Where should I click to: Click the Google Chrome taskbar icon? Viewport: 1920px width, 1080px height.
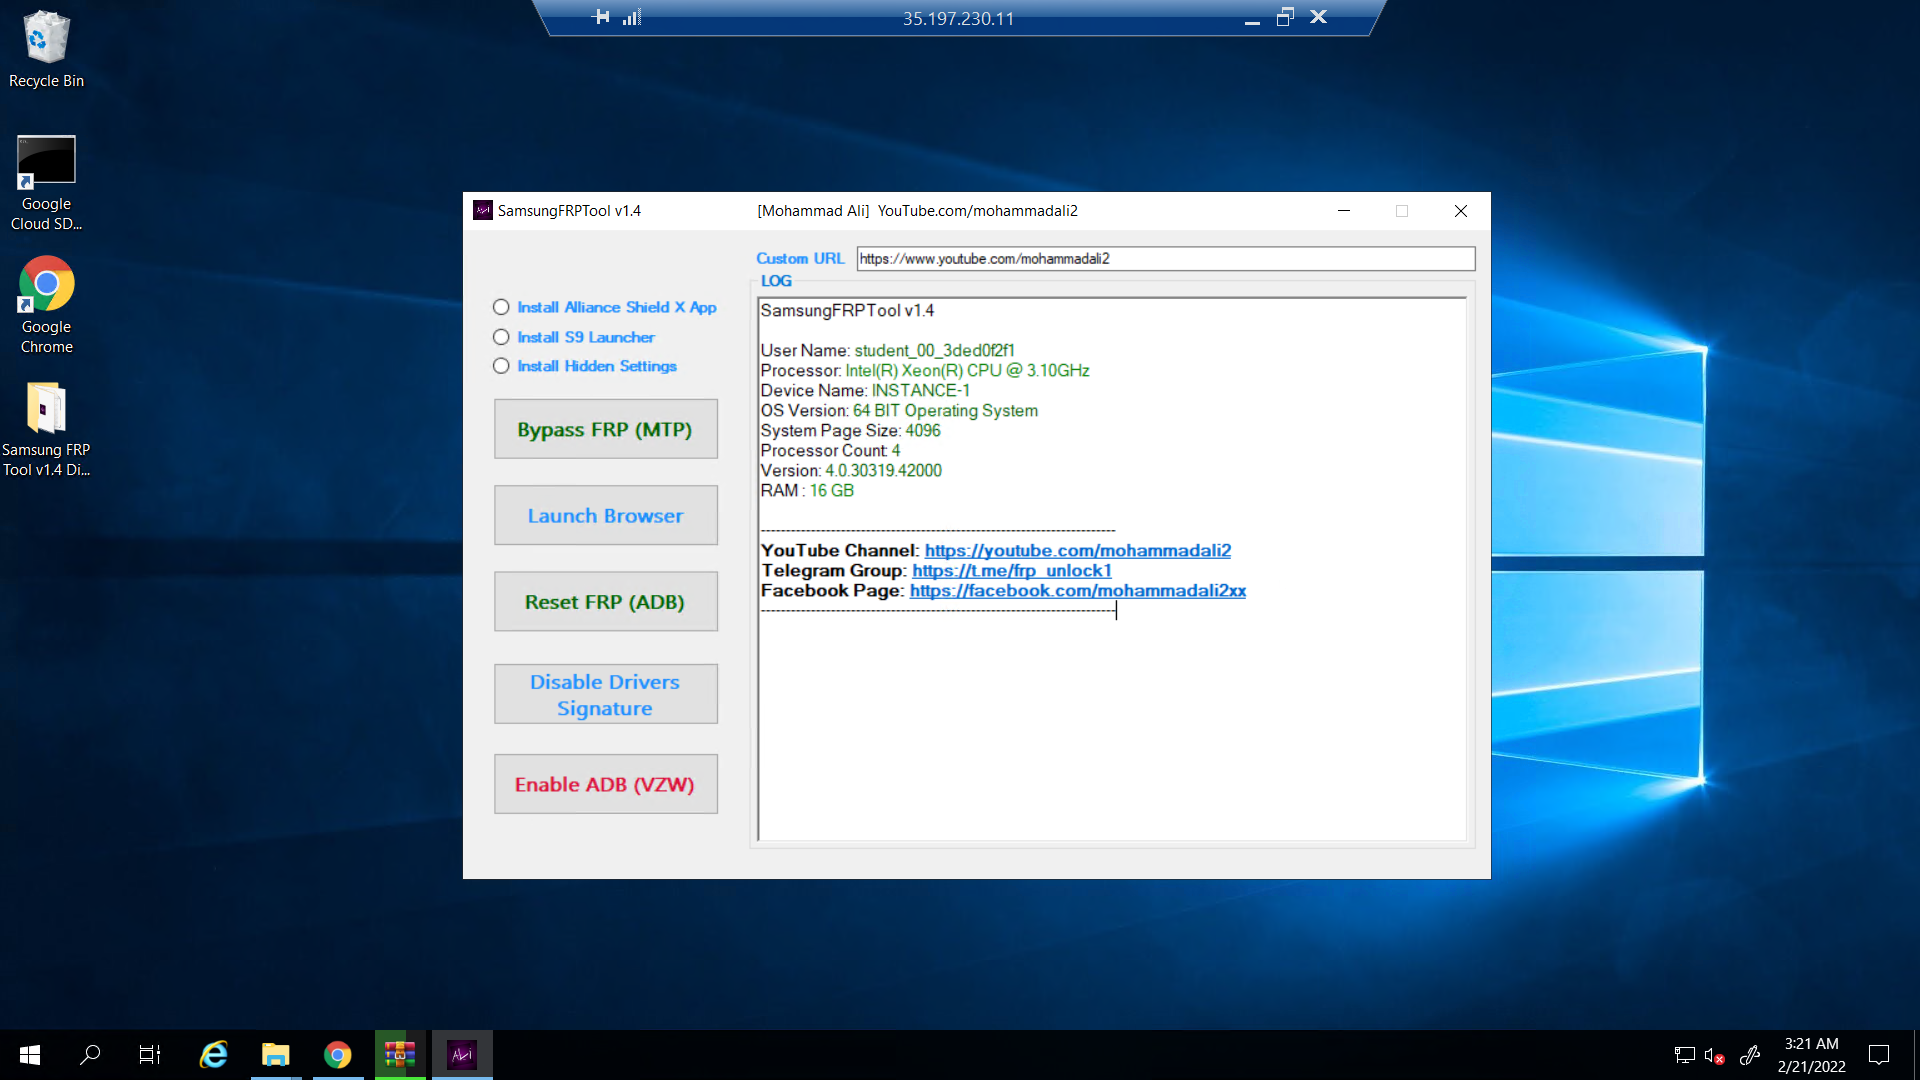[338, 1054]
